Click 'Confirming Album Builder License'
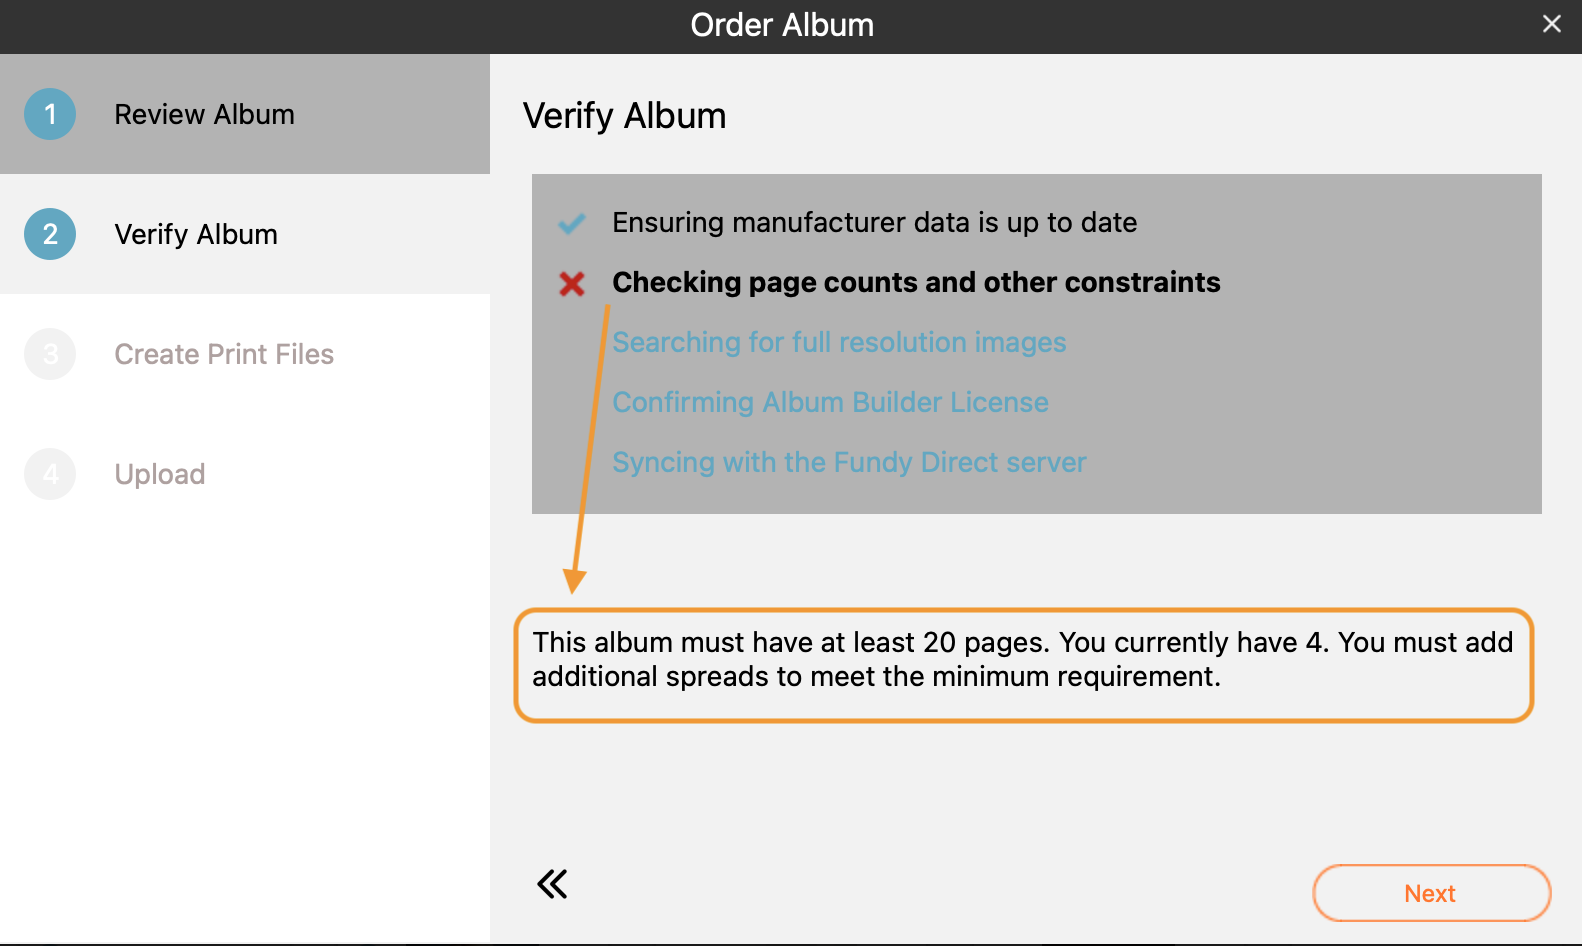The image size is (1582, 946). (x=830, y=402)
